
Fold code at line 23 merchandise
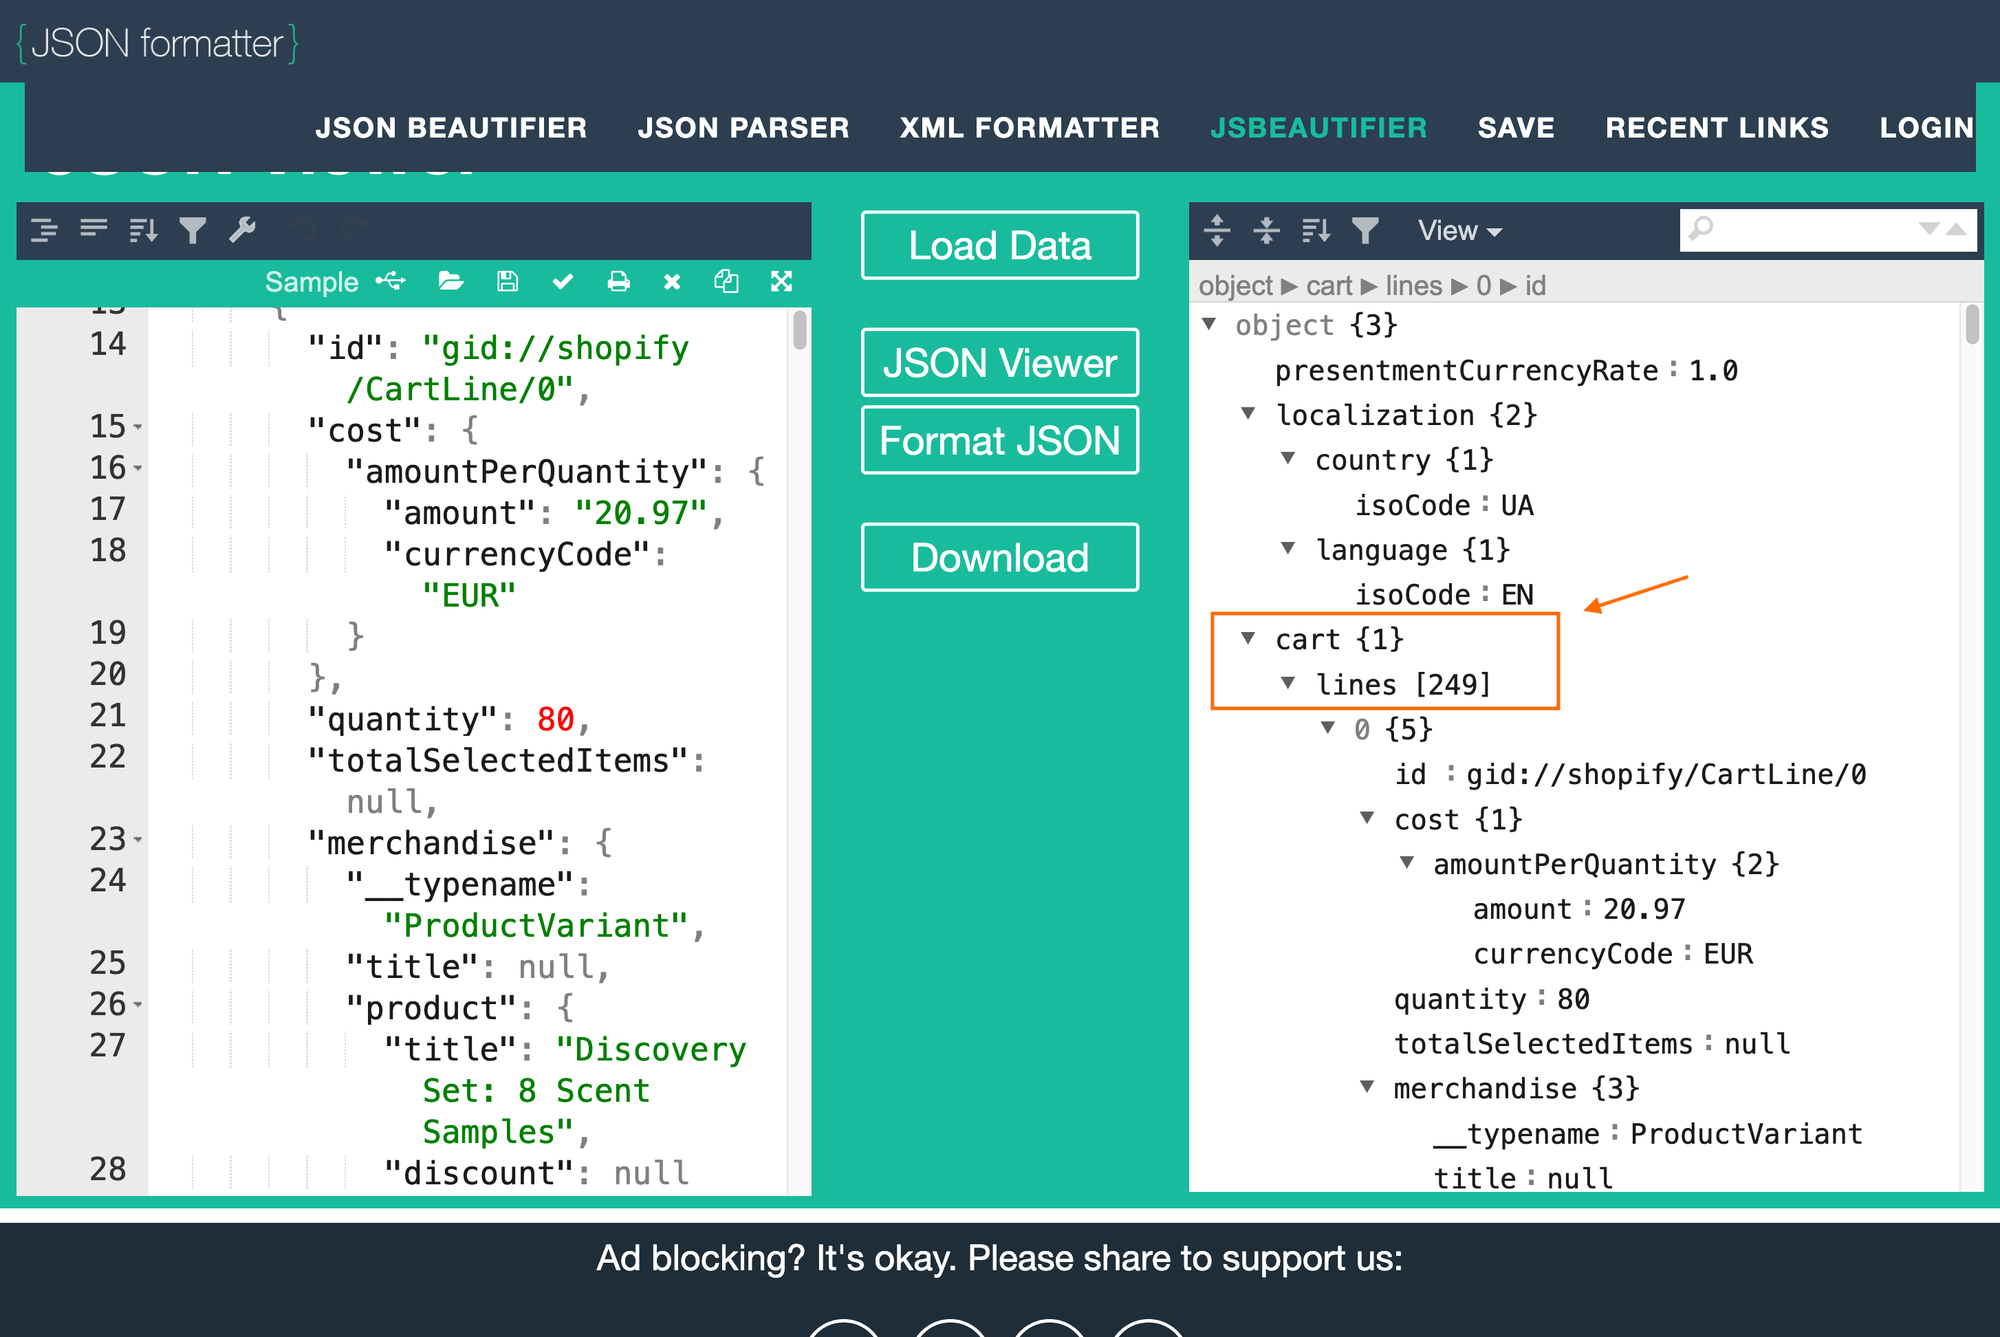click(x=138, y=840)
